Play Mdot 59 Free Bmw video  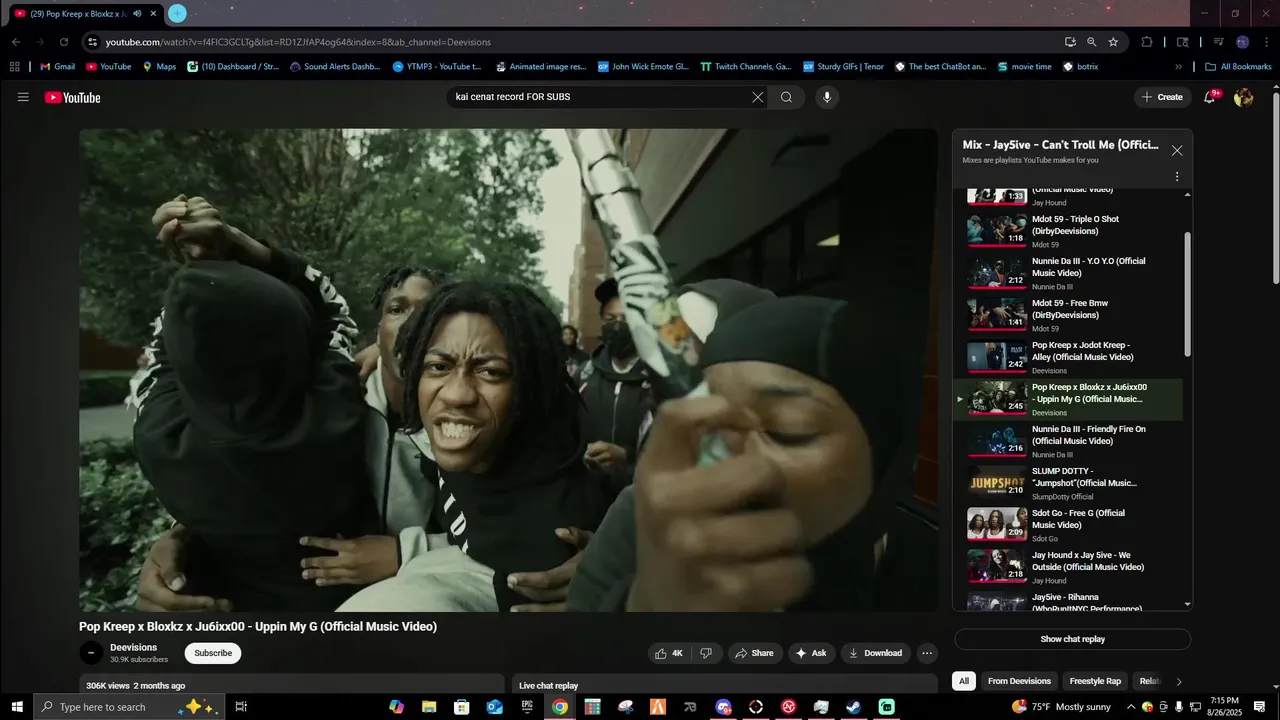coord(1067,314)
